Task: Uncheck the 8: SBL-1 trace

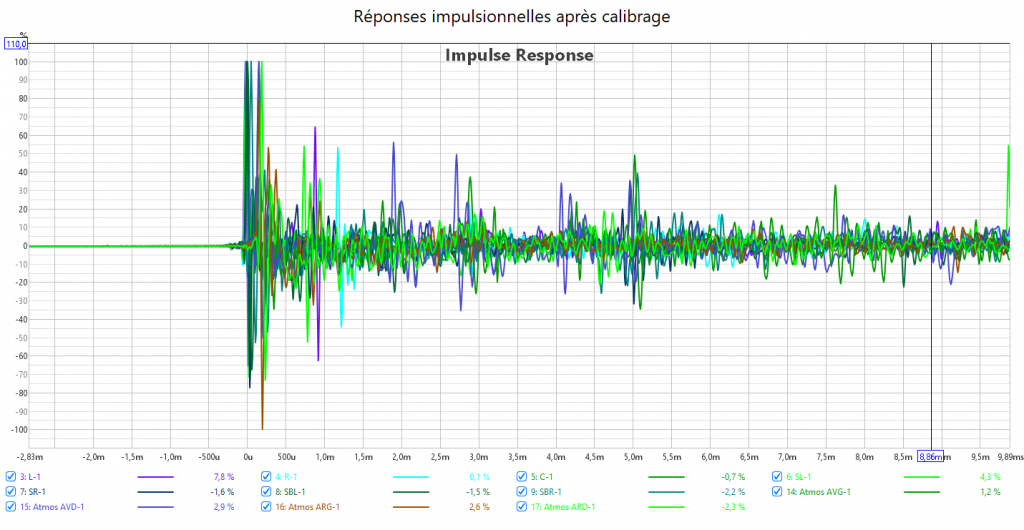Action: (267, 492)
